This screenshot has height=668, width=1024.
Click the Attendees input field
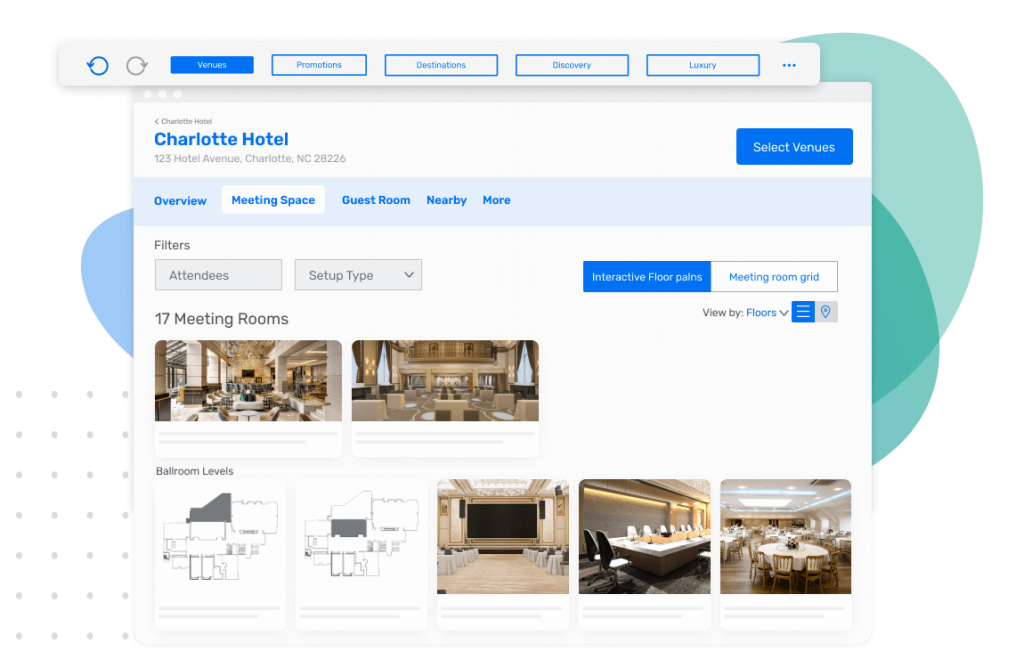click(x=218, y=274)
